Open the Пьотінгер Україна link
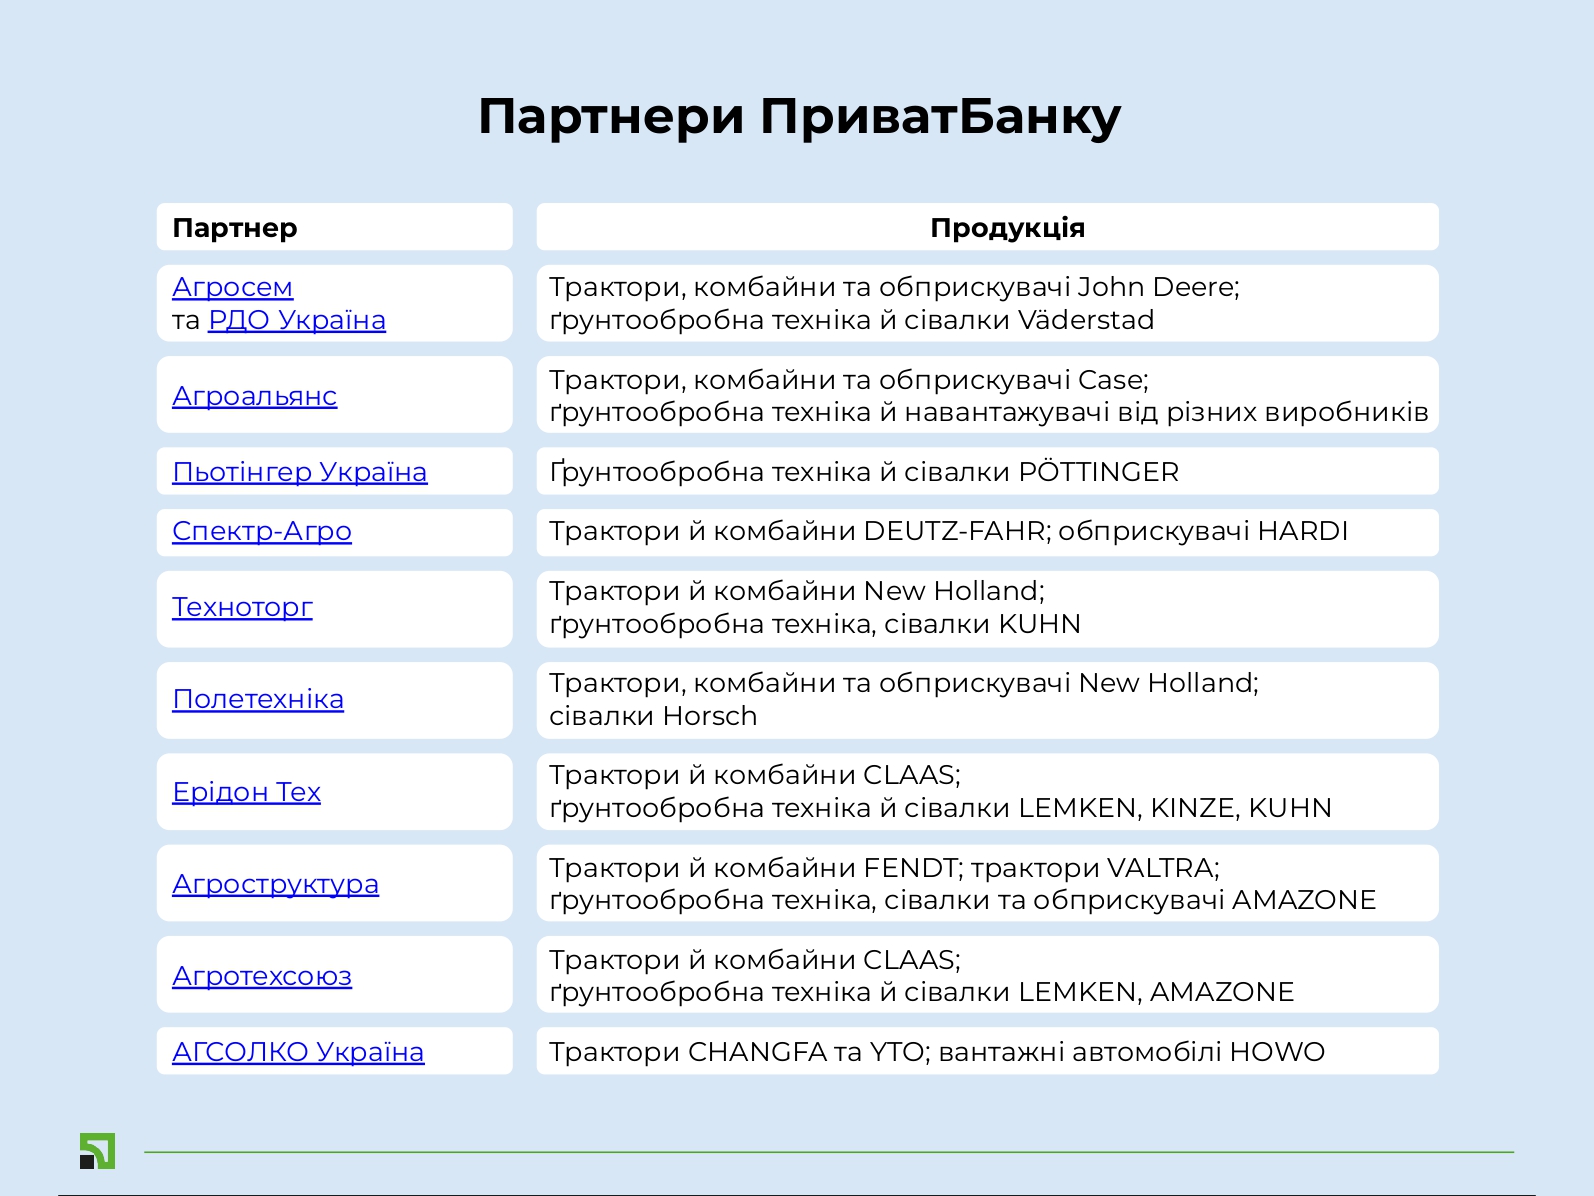Image resolution: width=1594 pixels, height=1196 pixels. [x=299, y=472]
